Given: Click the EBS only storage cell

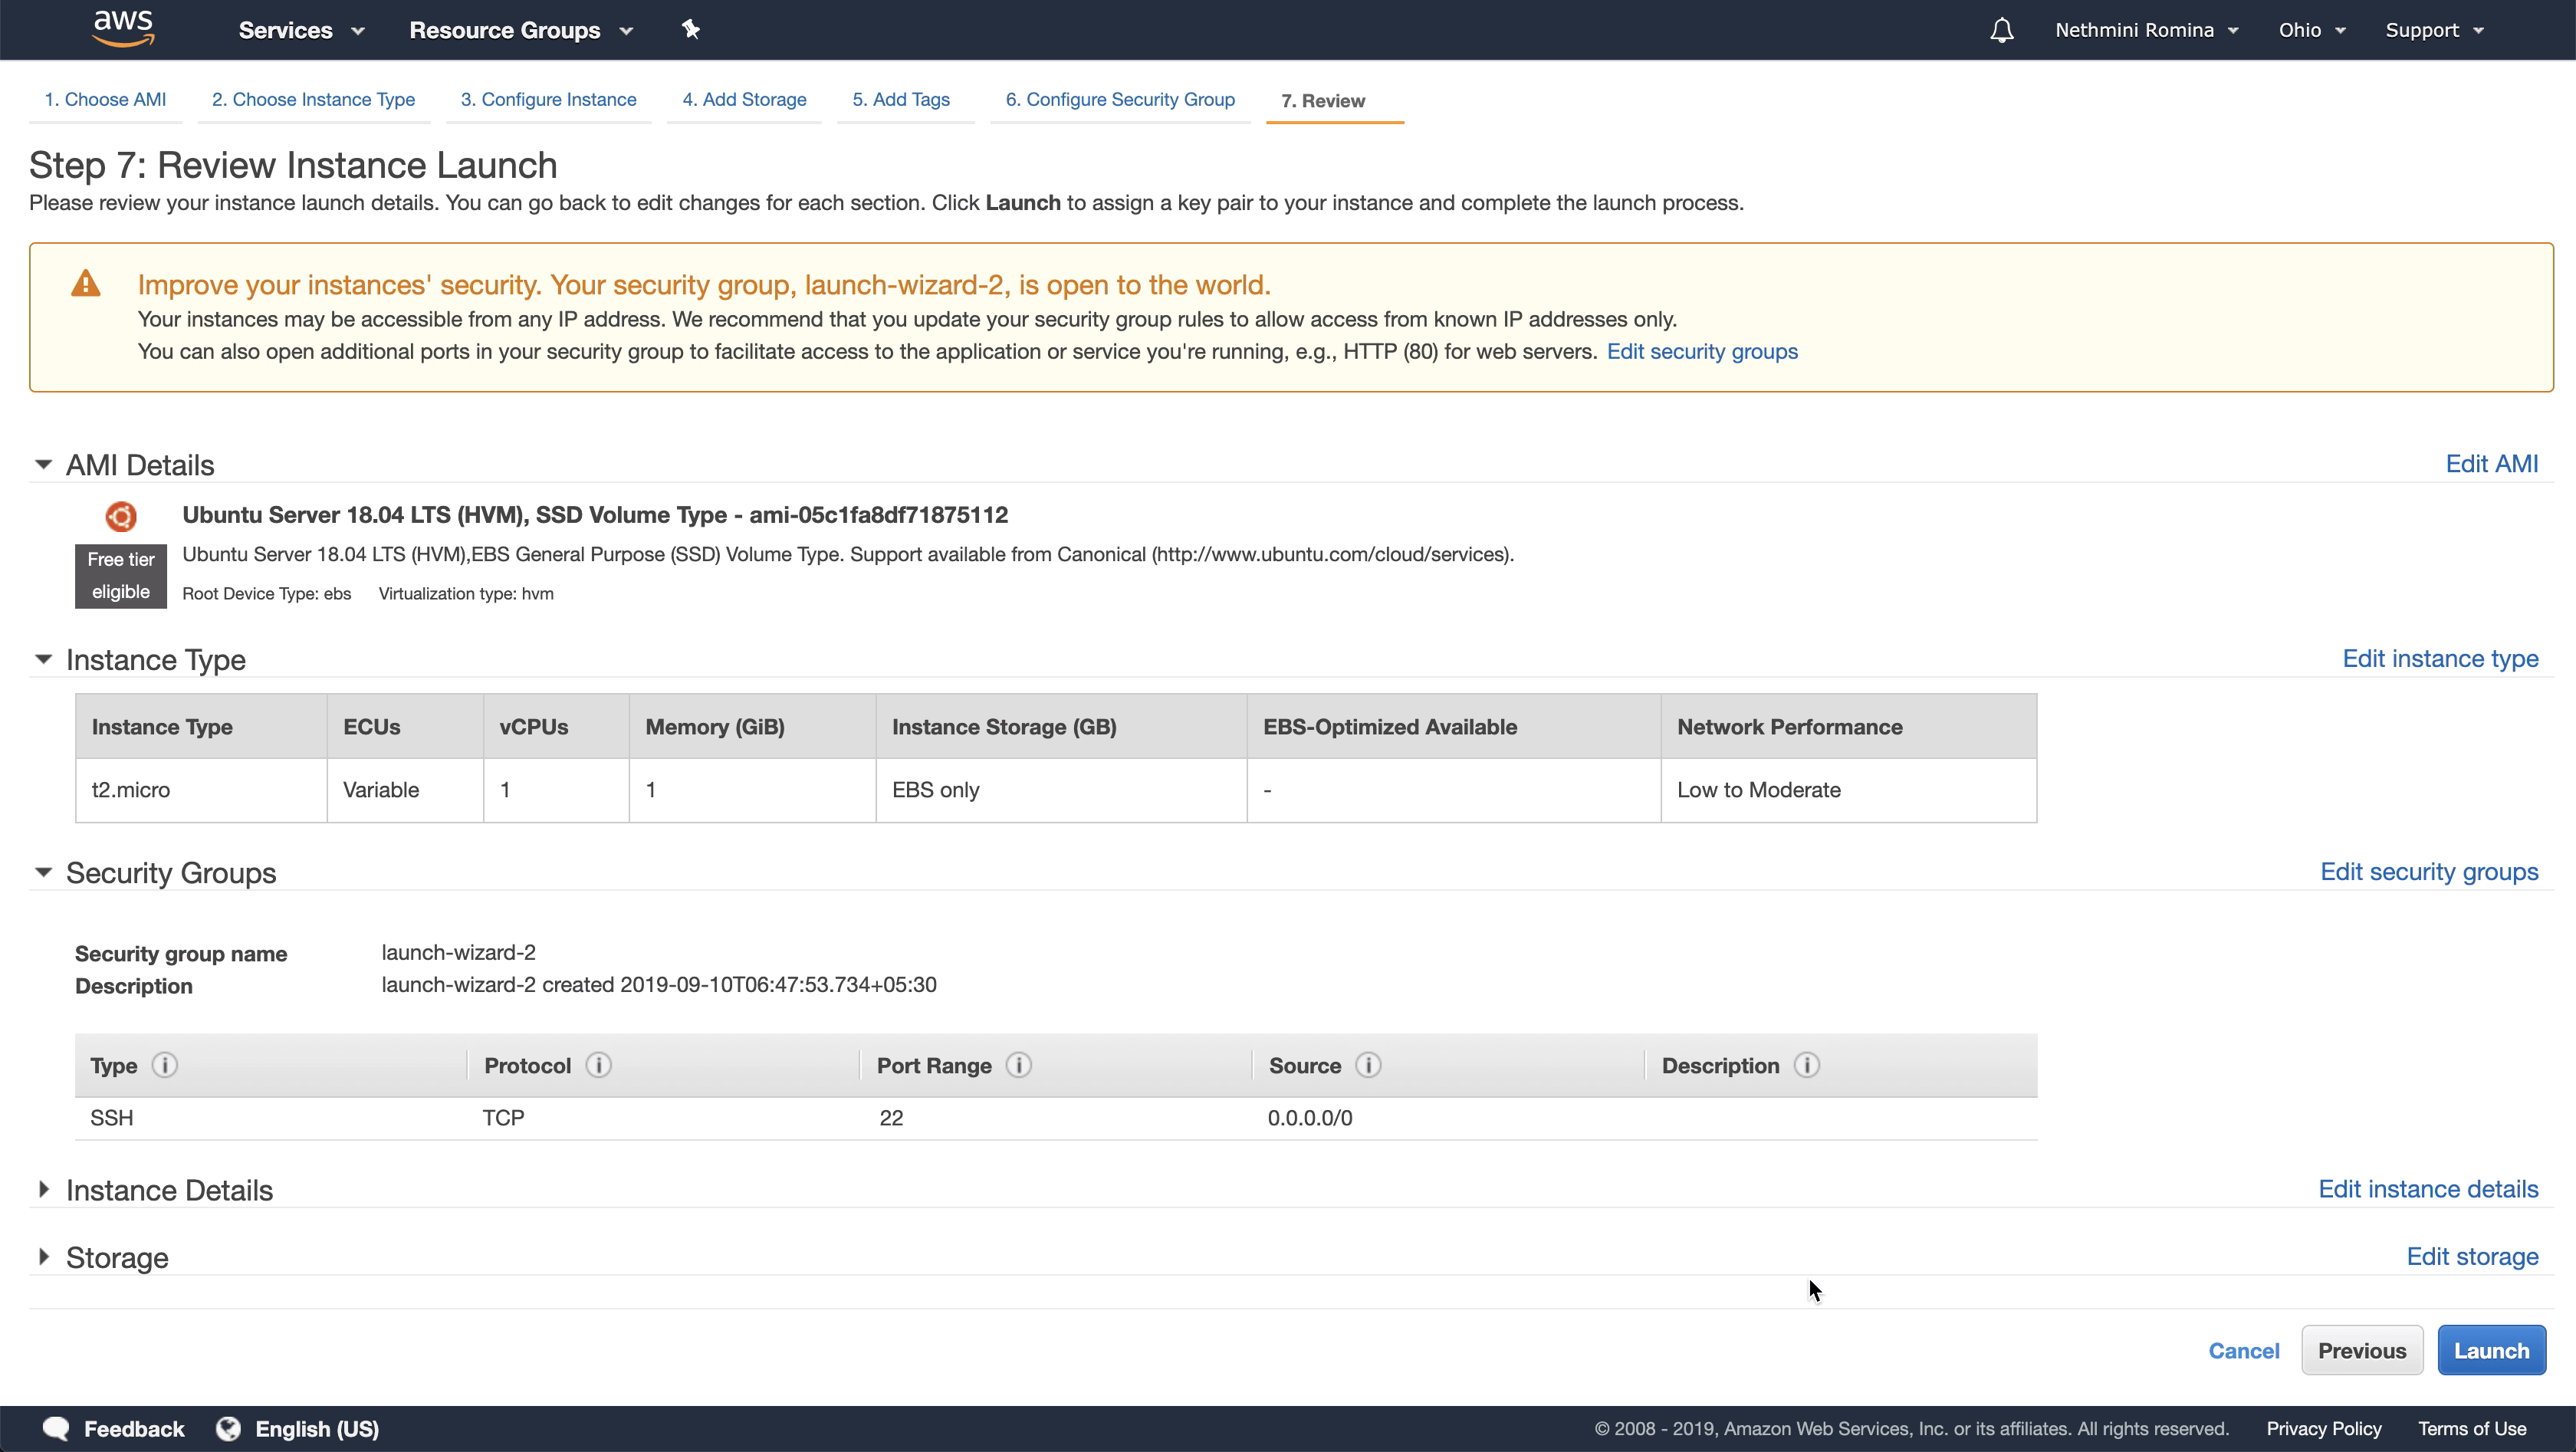Looking at the screenshot, I should (1061, 790).
